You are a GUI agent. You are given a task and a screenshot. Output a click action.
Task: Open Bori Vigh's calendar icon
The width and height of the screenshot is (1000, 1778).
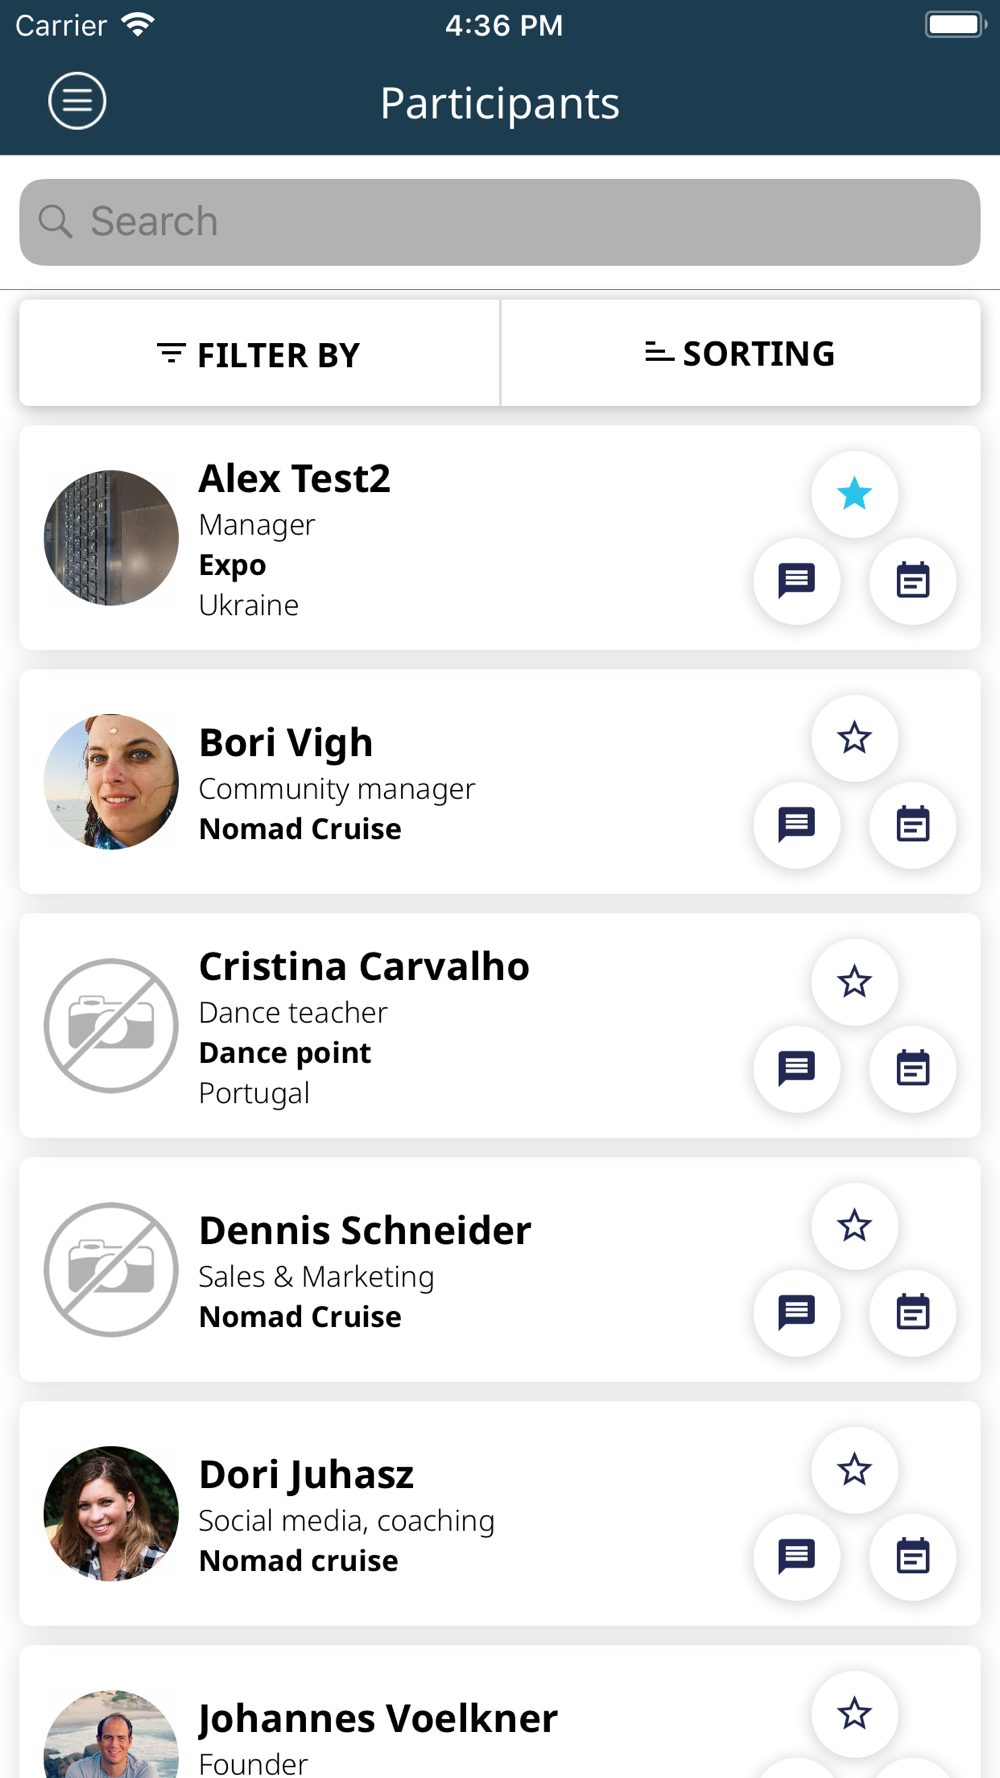coord(912,824)
